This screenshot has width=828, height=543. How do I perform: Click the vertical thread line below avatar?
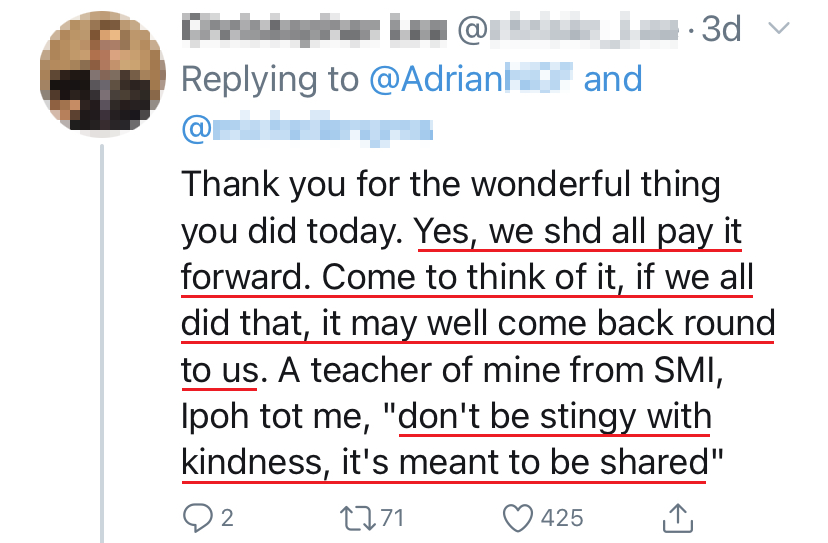[102, 350]
